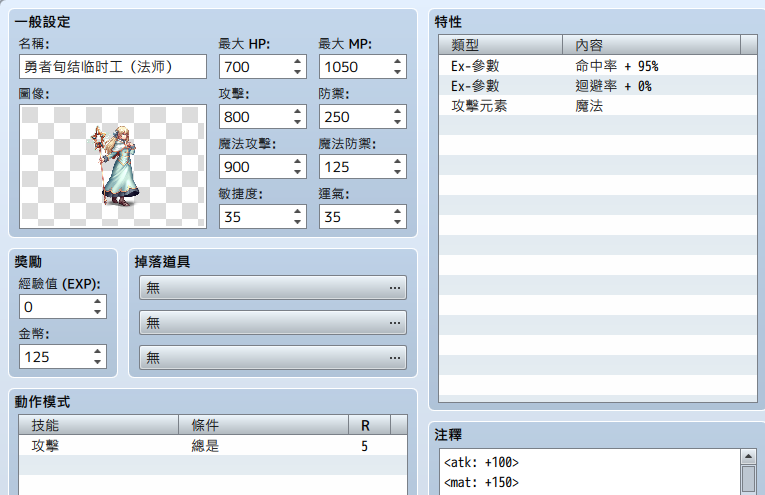Decrease 魔法攻擊 value with down arrow
The image size is (765, 495).
click(298, 172)
